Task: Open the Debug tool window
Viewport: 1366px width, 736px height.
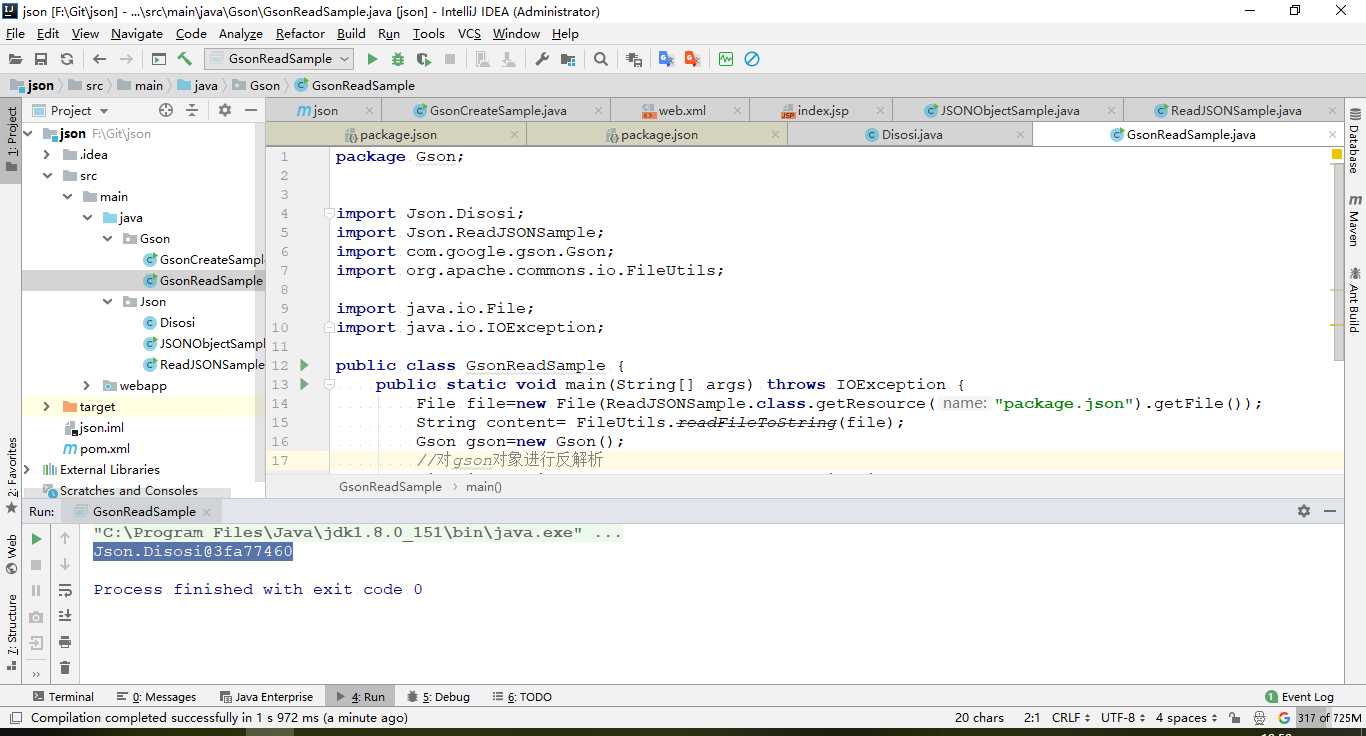Action: click(x=438, y=697)
